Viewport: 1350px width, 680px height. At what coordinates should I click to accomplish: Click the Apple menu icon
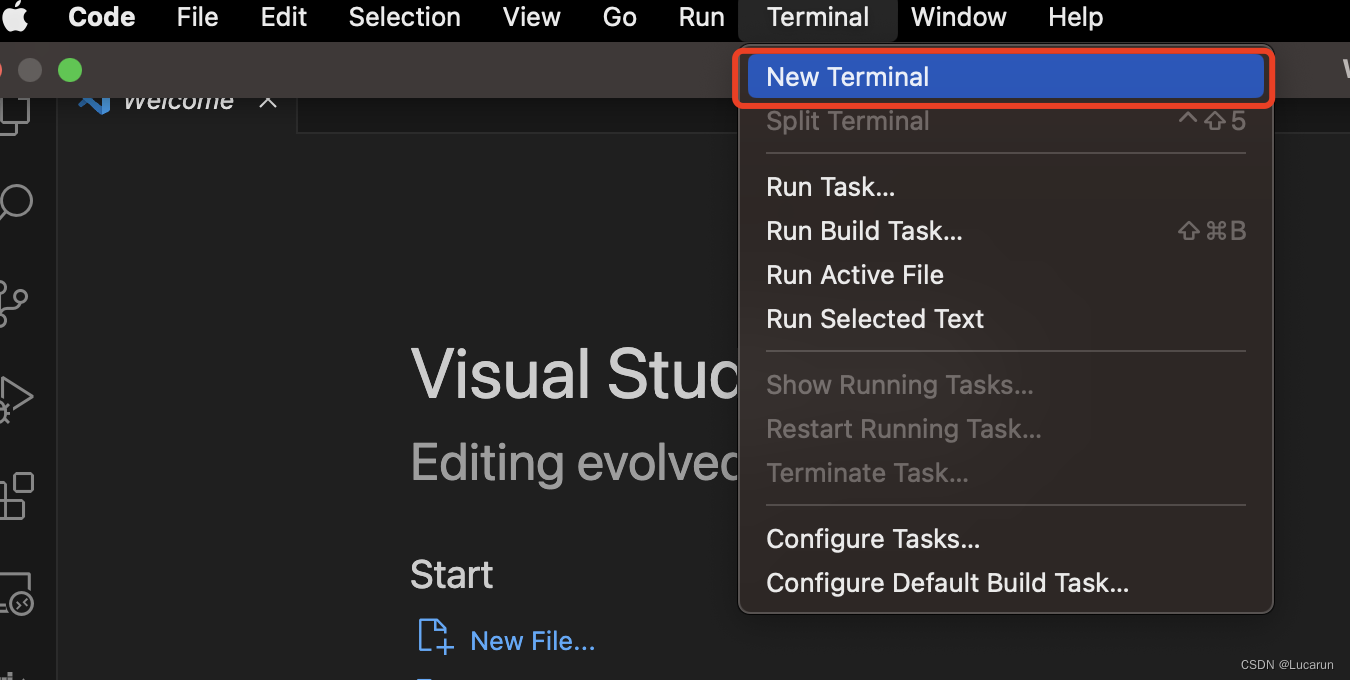click(15, 17)
